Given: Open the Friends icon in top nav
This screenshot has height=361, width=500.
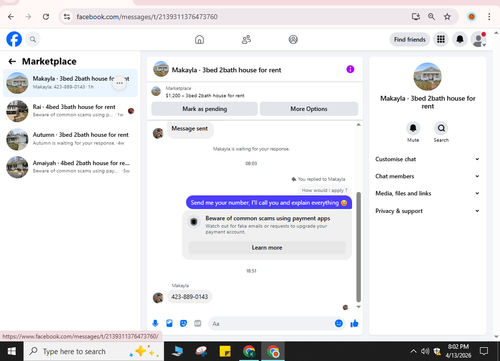Looking at the screenshot, I should [246, 40].
